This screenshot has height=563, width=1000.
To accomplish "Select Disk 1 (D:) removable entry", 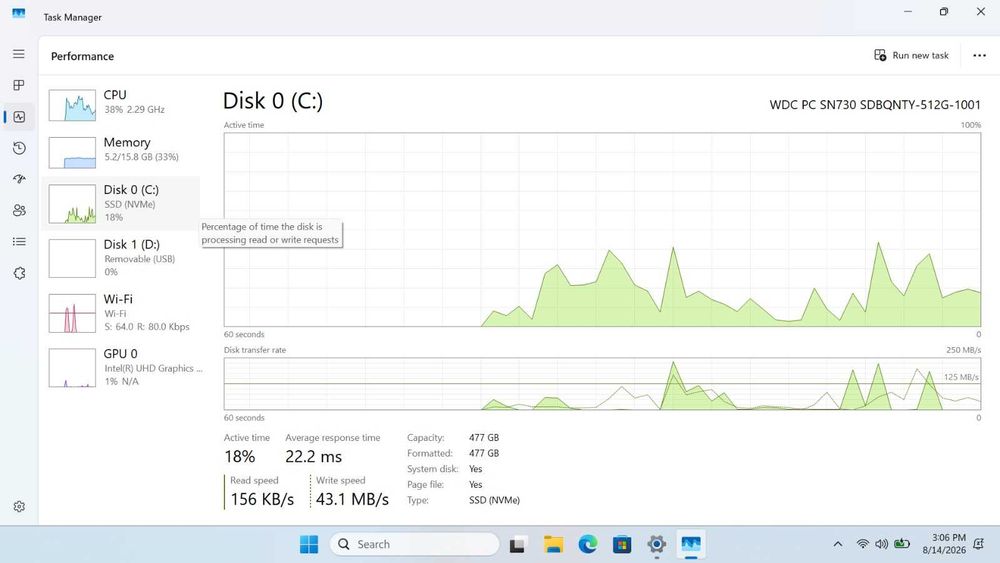I will tap(123, 258).
